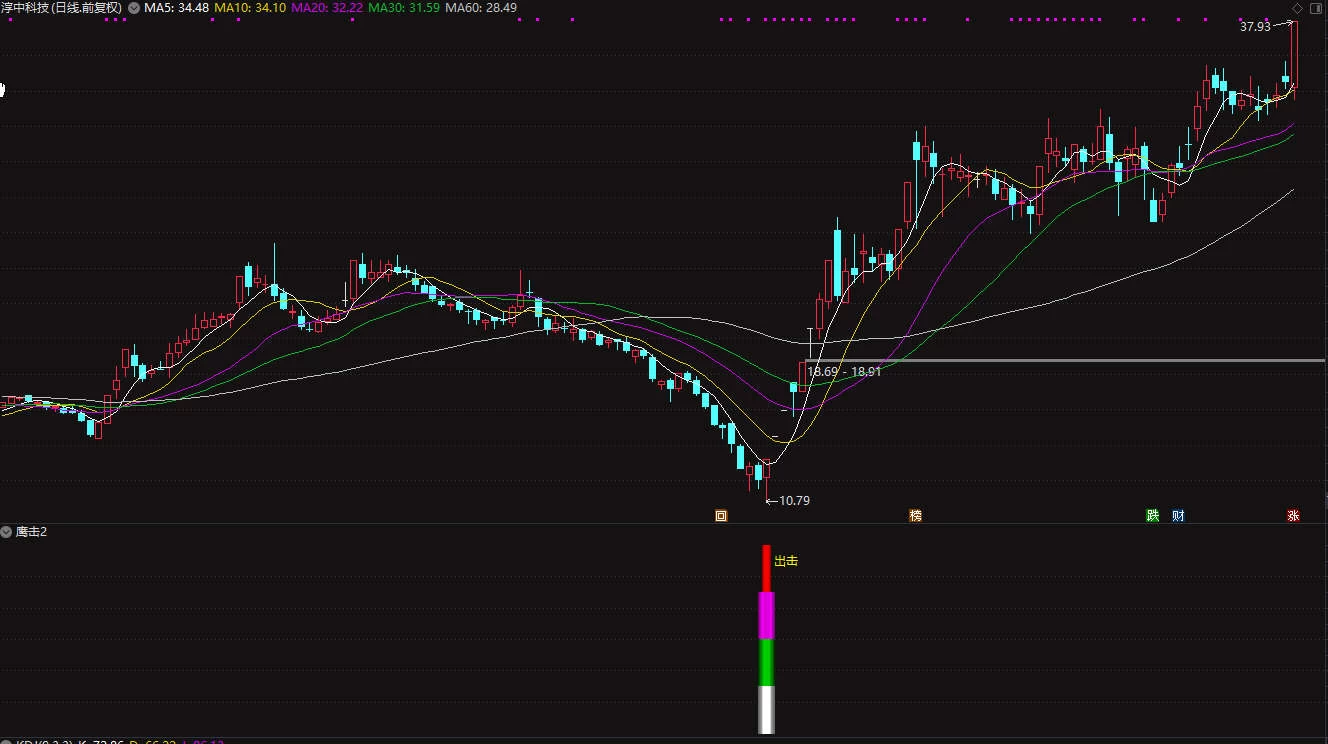Viewport: 1328px width, 744px height.
Task: Click the green 跌 event marker icon
Action: coord(1152,516)
